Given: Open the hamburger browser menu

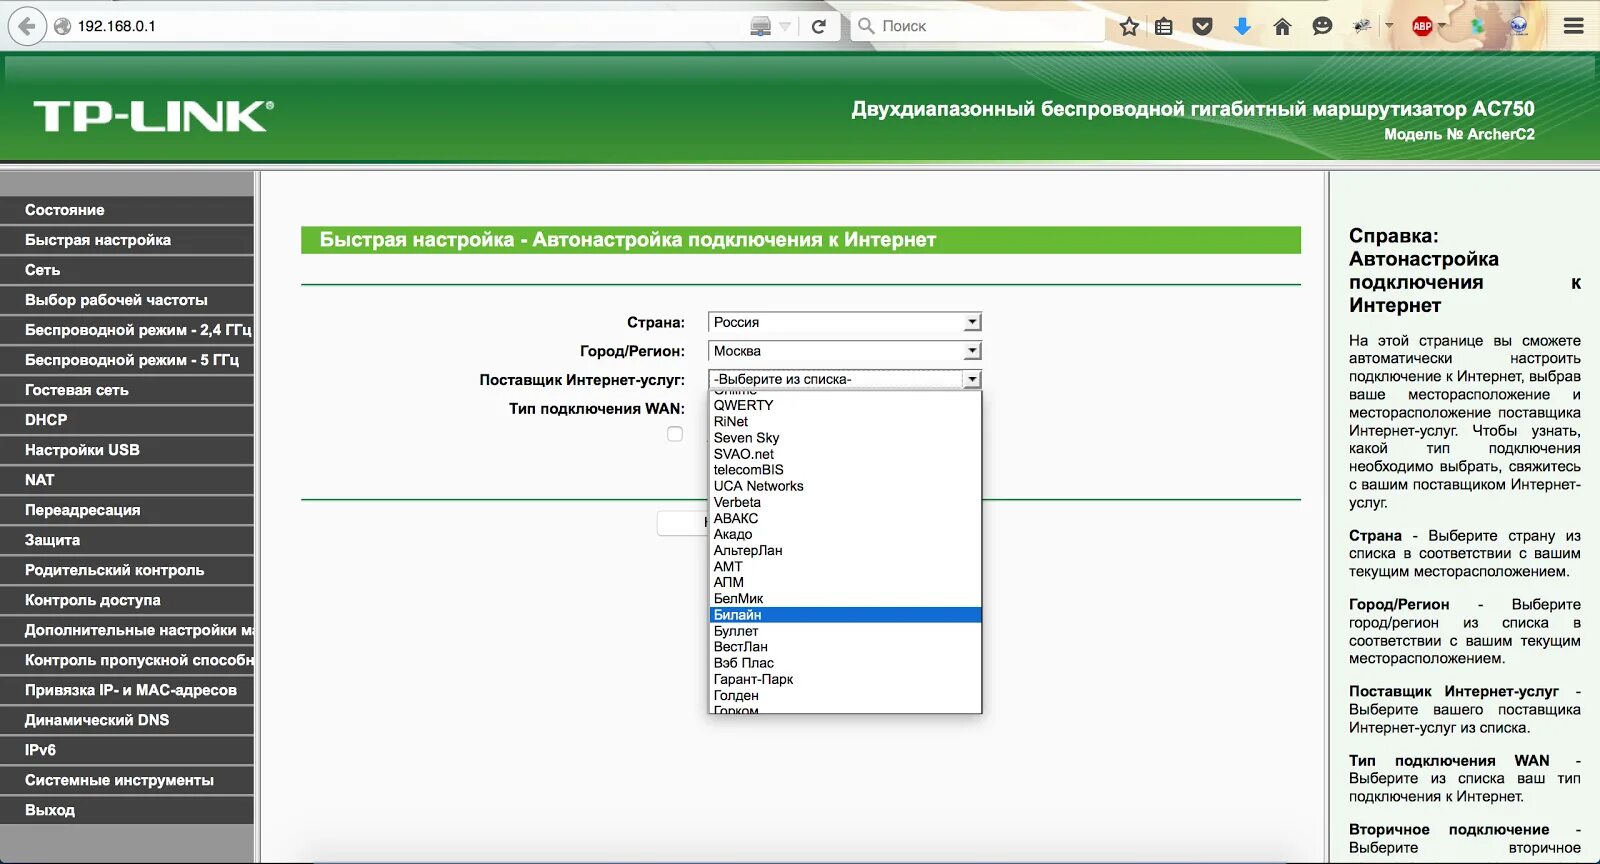Looking at the screenshot, I should pyautogui.click(x=1574, y=26).
